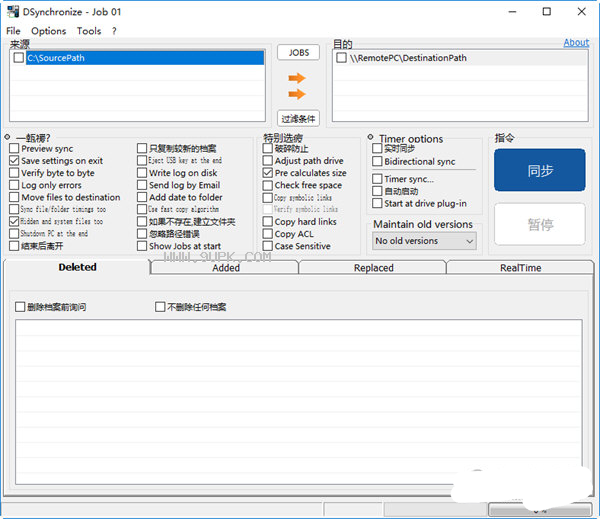Viewport: 600px width, 519px height.
Task: Enable Preview sync
Action: (x=14, y=148)
